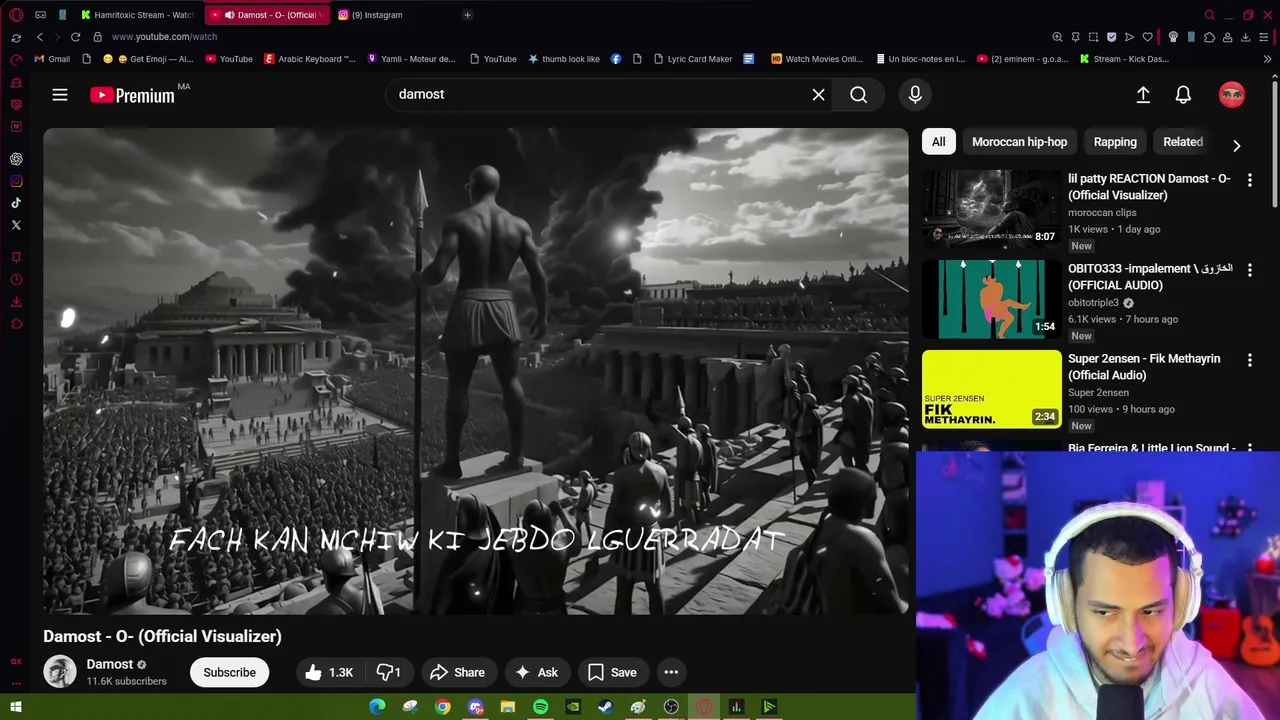Viewport: 1280px width, 720px height.
Task: Open the Gmail bookmark
Action: (52, 59)
